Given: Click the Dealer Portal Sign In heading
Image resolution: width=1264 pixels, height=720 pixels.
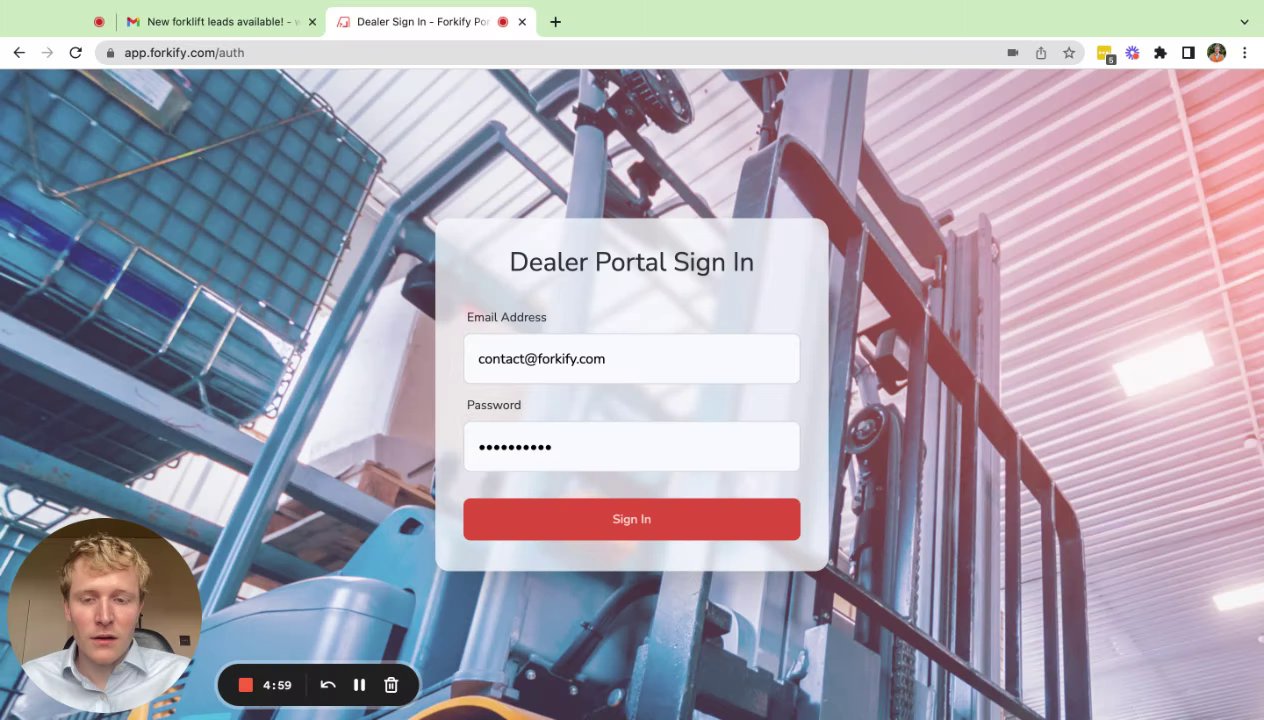Looking at the screenshot, I should click(631, 262).
